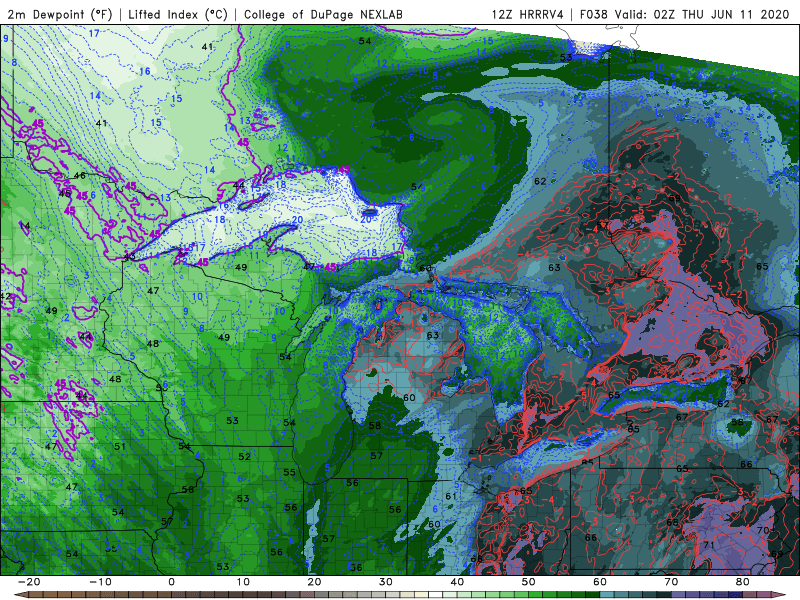
Task: Click the "40" color scale label
Action: 457,582
